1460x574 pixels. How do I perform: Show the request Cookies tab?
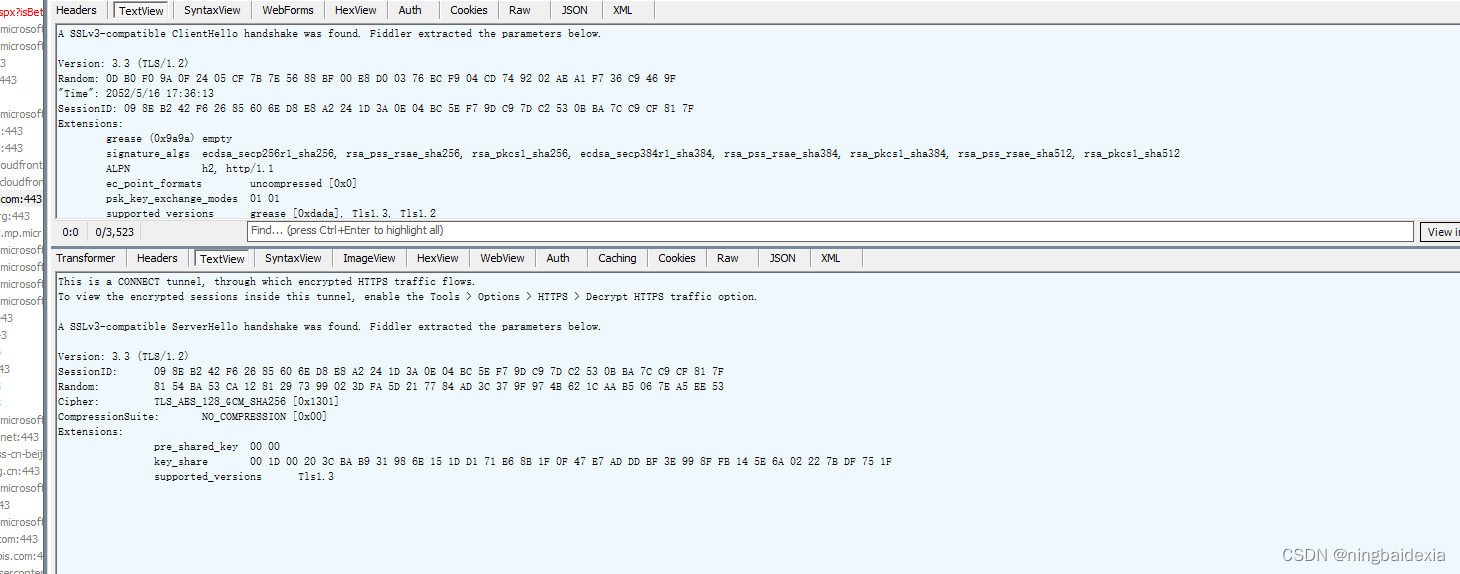point(468,10)
